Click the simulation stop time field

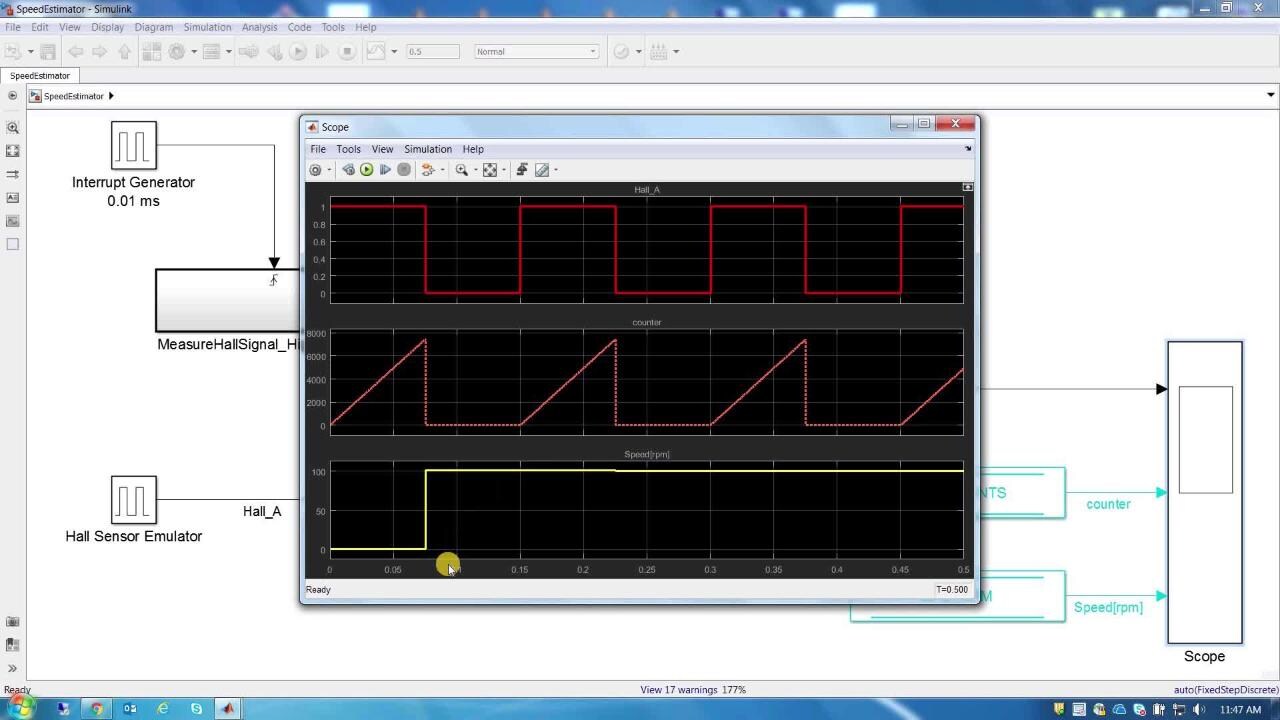click(433, 52)
